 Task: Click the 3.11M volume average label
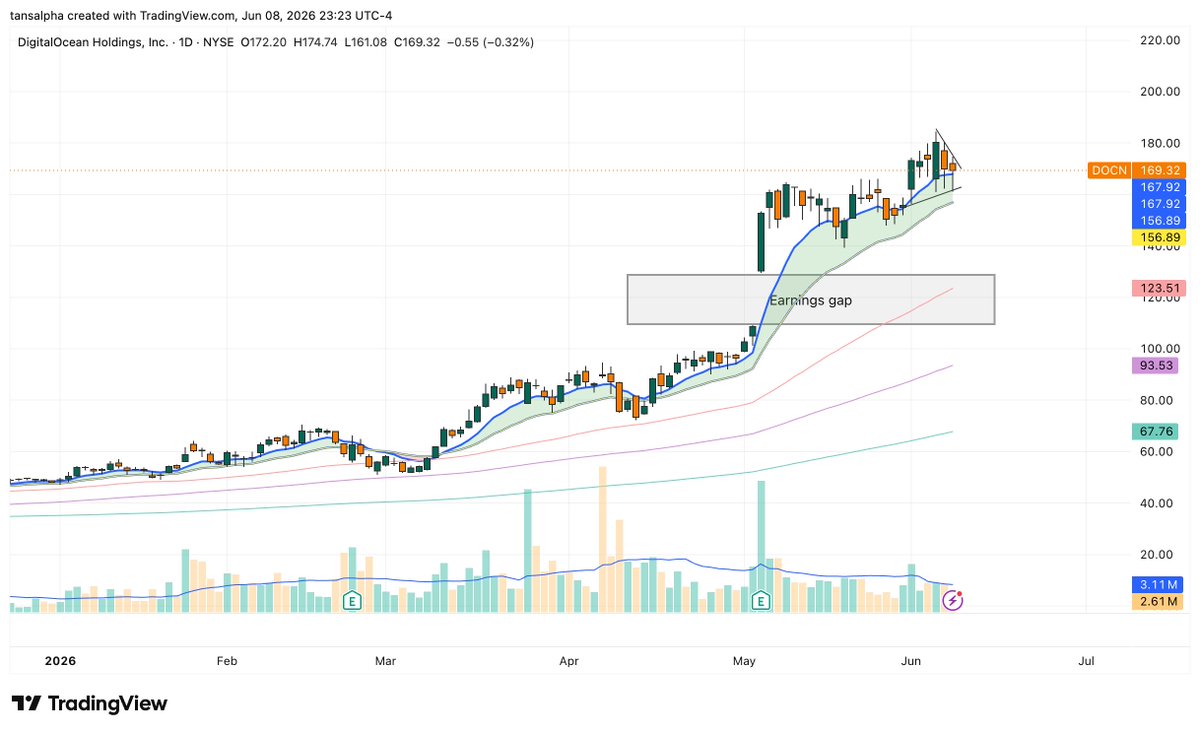[1157, 584]
